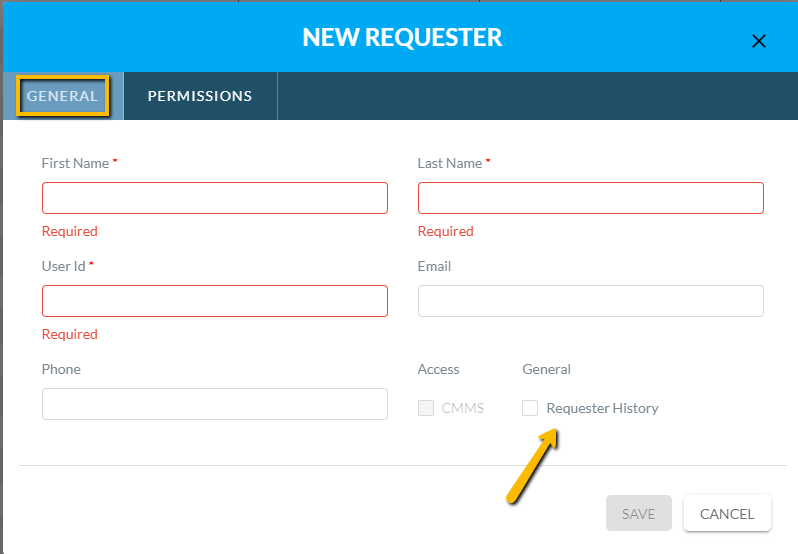
Task: Save the new requester
Action: (639, 513)
